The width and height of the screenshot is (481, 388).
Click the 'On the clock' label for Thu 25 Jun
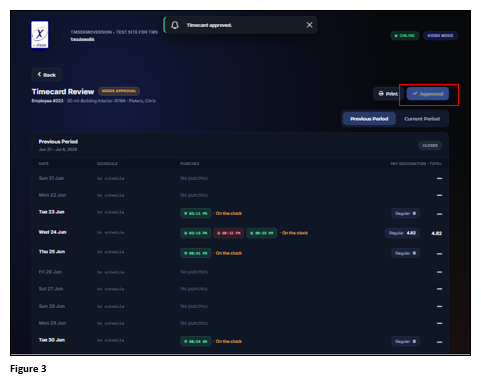(x=229, y=253)
